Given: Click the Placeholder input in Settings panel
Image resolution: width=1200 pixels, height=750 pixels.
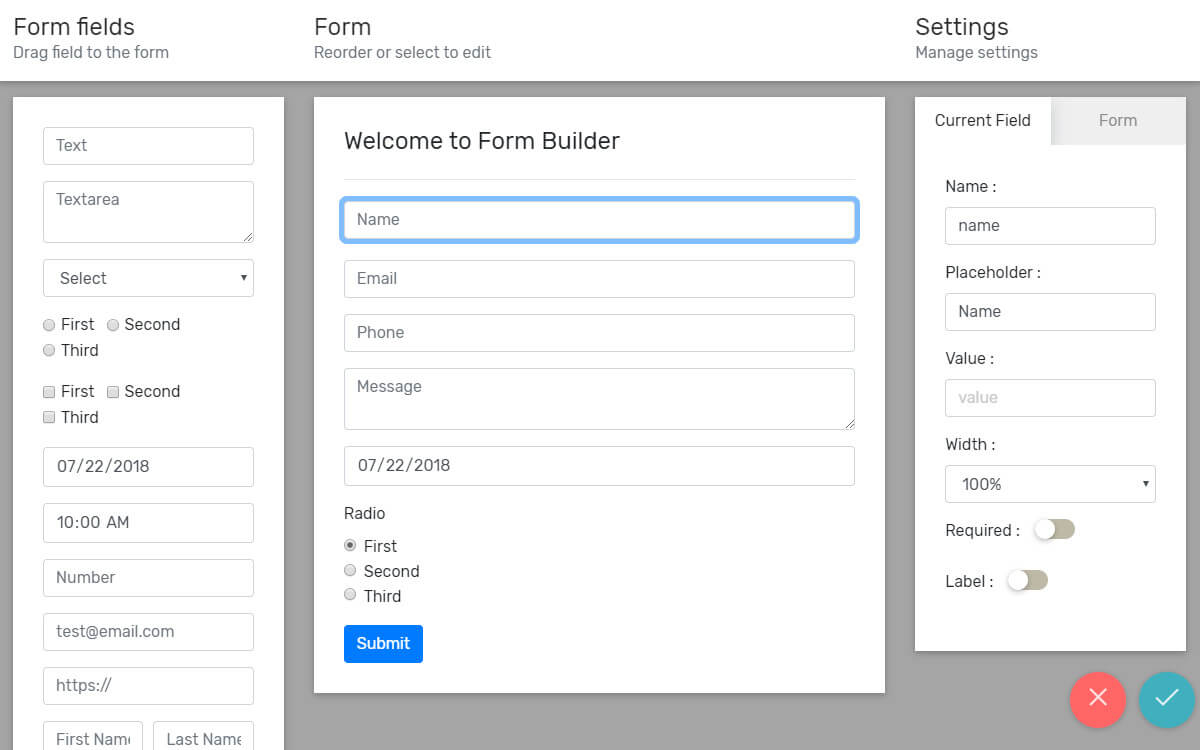Looking at the screenshot, I should tap(1050, 311).
